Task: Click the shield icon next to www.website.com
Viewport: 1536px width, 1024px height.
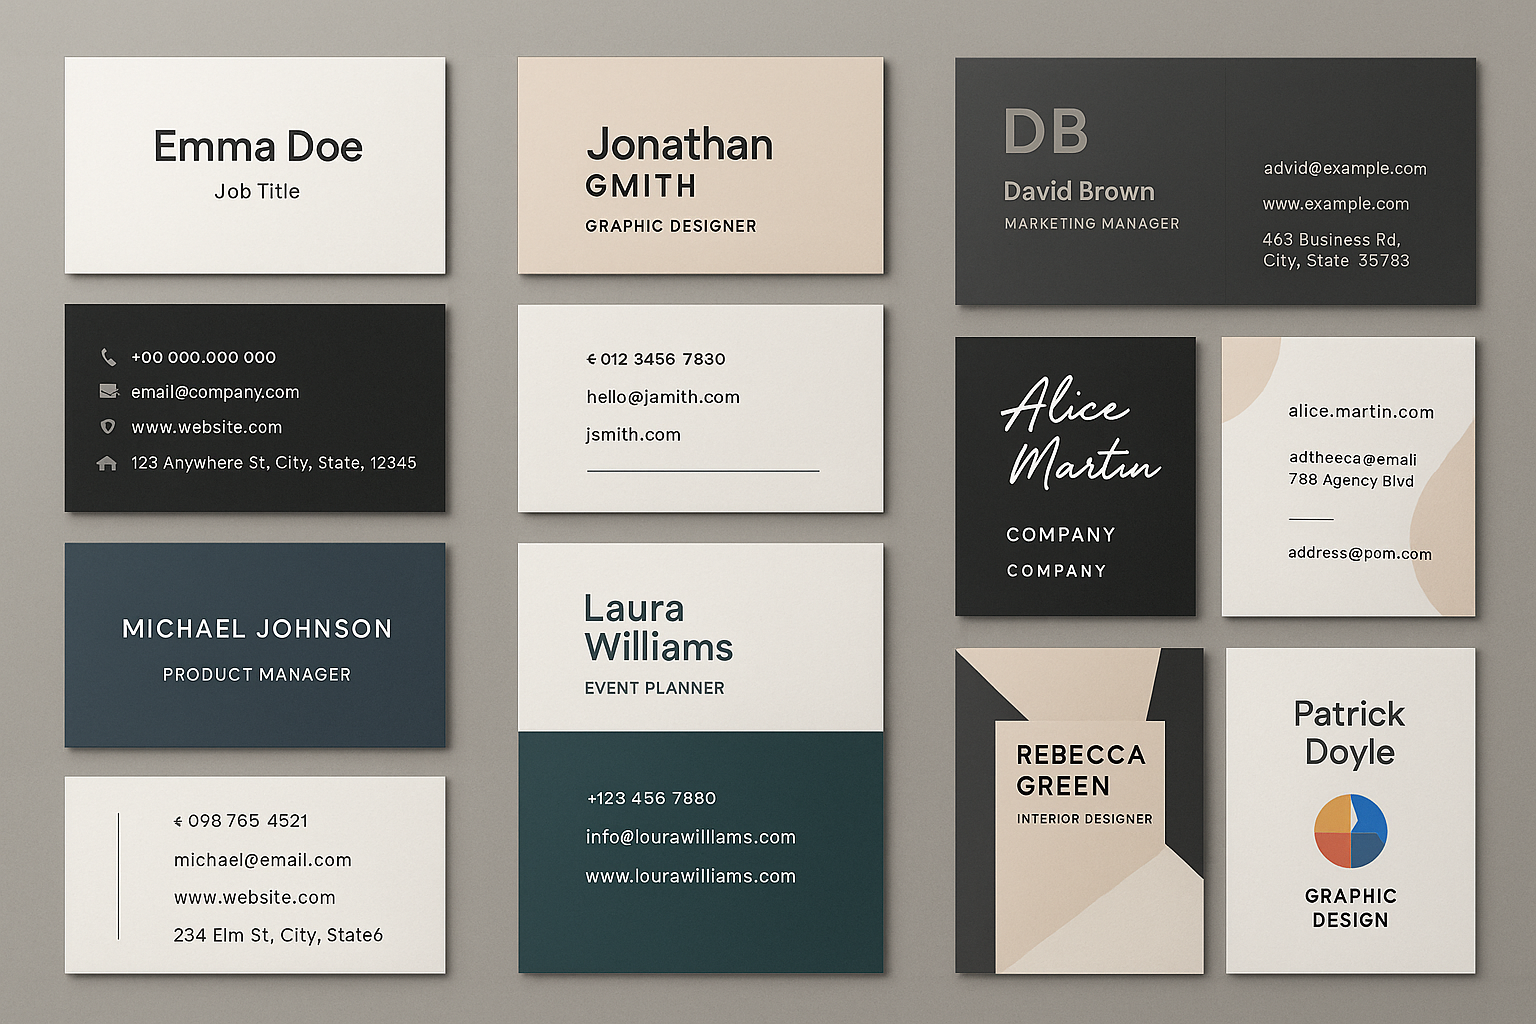Action: coord(108,427)
